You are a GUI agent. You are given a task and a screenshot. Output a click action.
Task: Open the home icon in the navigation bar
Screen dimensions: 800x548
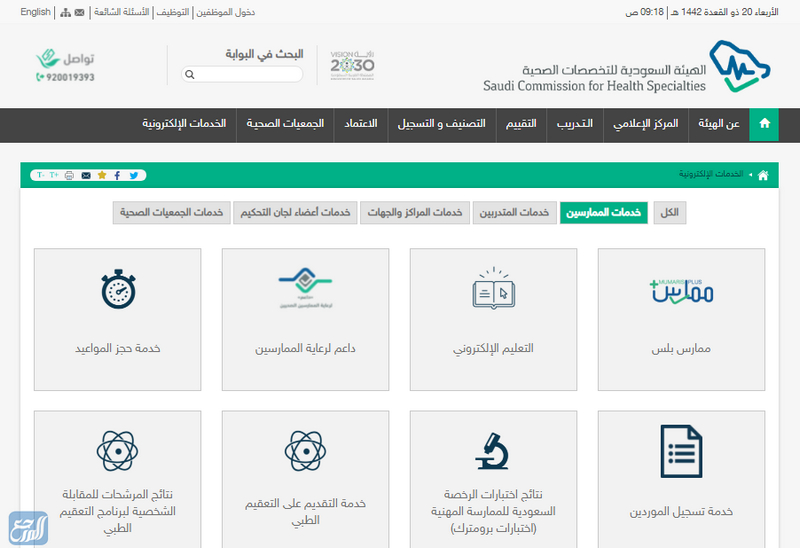click(x=764, y=123)
